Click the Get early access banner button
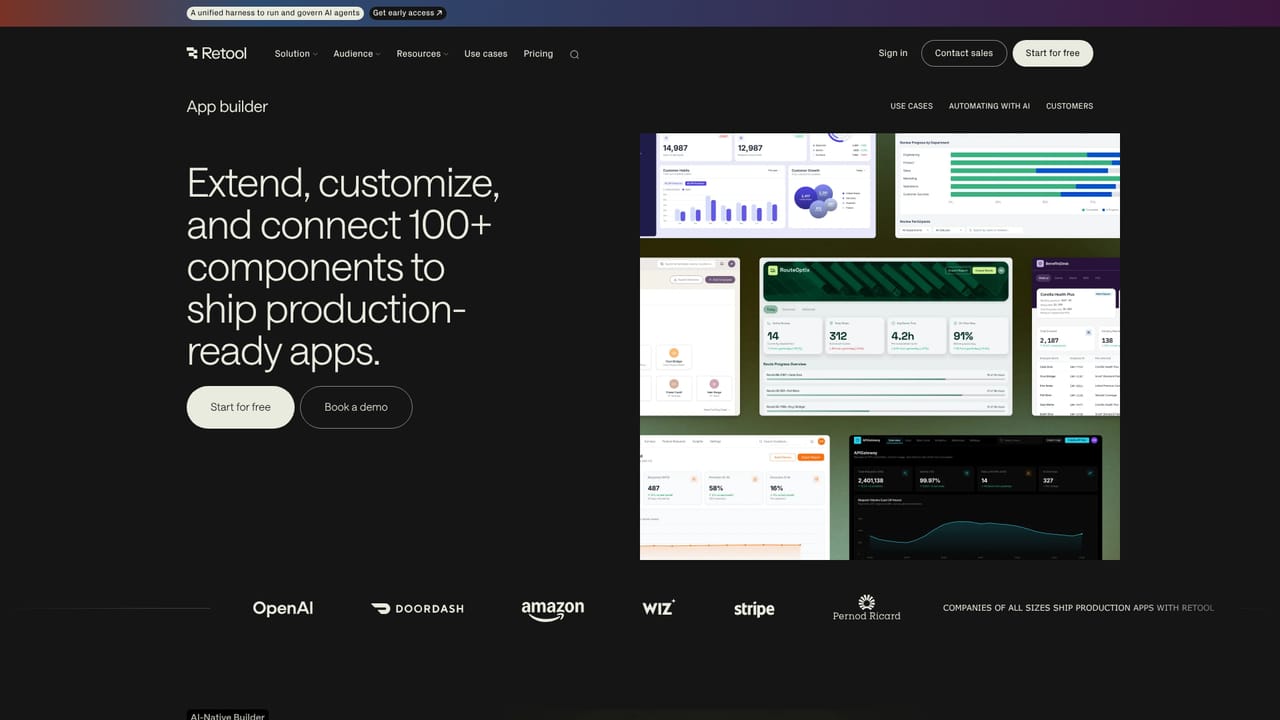Screen dimensions: 1280x720 tap(408, 13)
